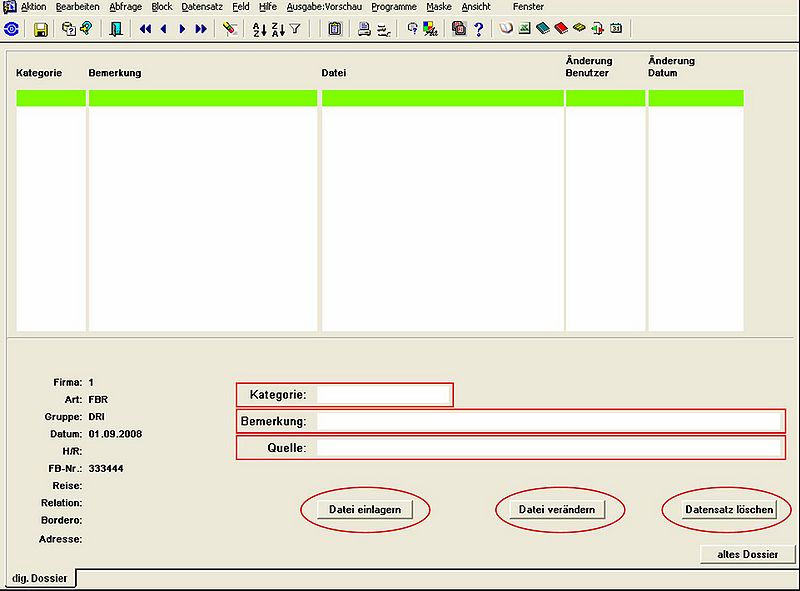Open help with the blue question mark
The image size is (800, 591).
tap(479, 29)
